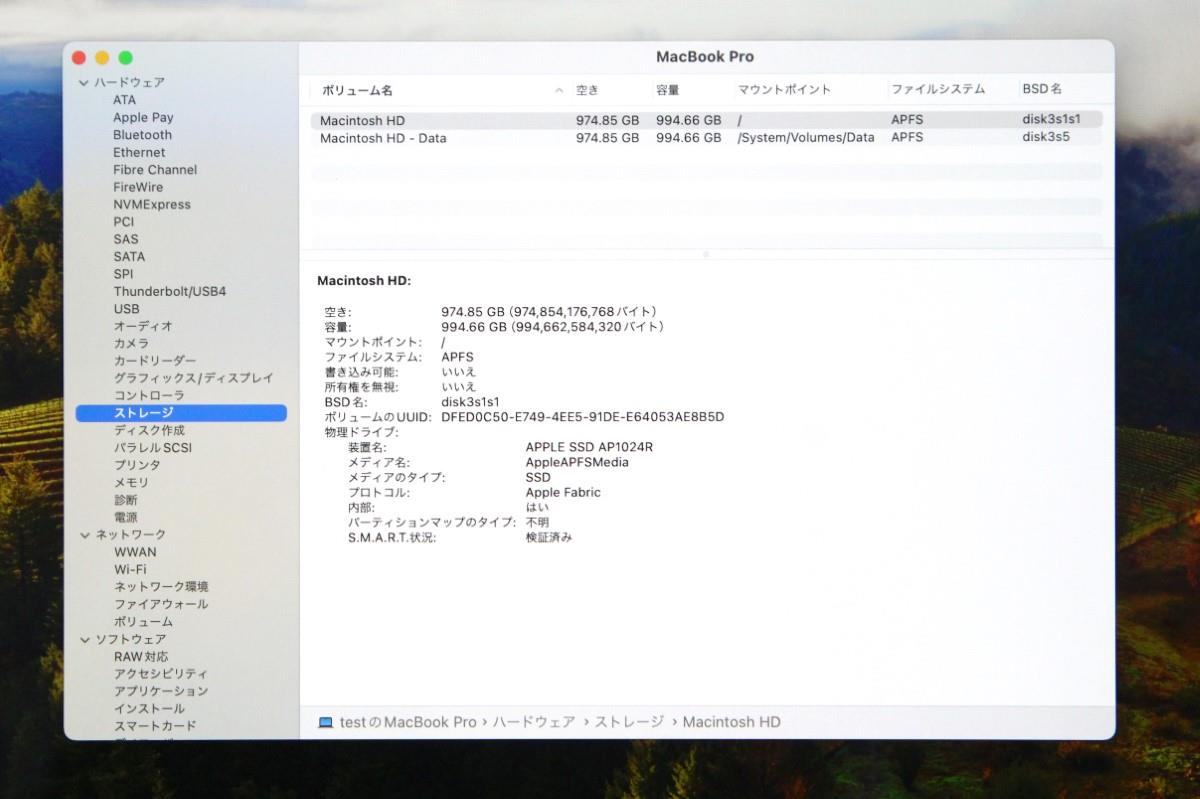Sort by マウントポイント column header
Viewport: 1200px width, 799px height.
(784, 90)
